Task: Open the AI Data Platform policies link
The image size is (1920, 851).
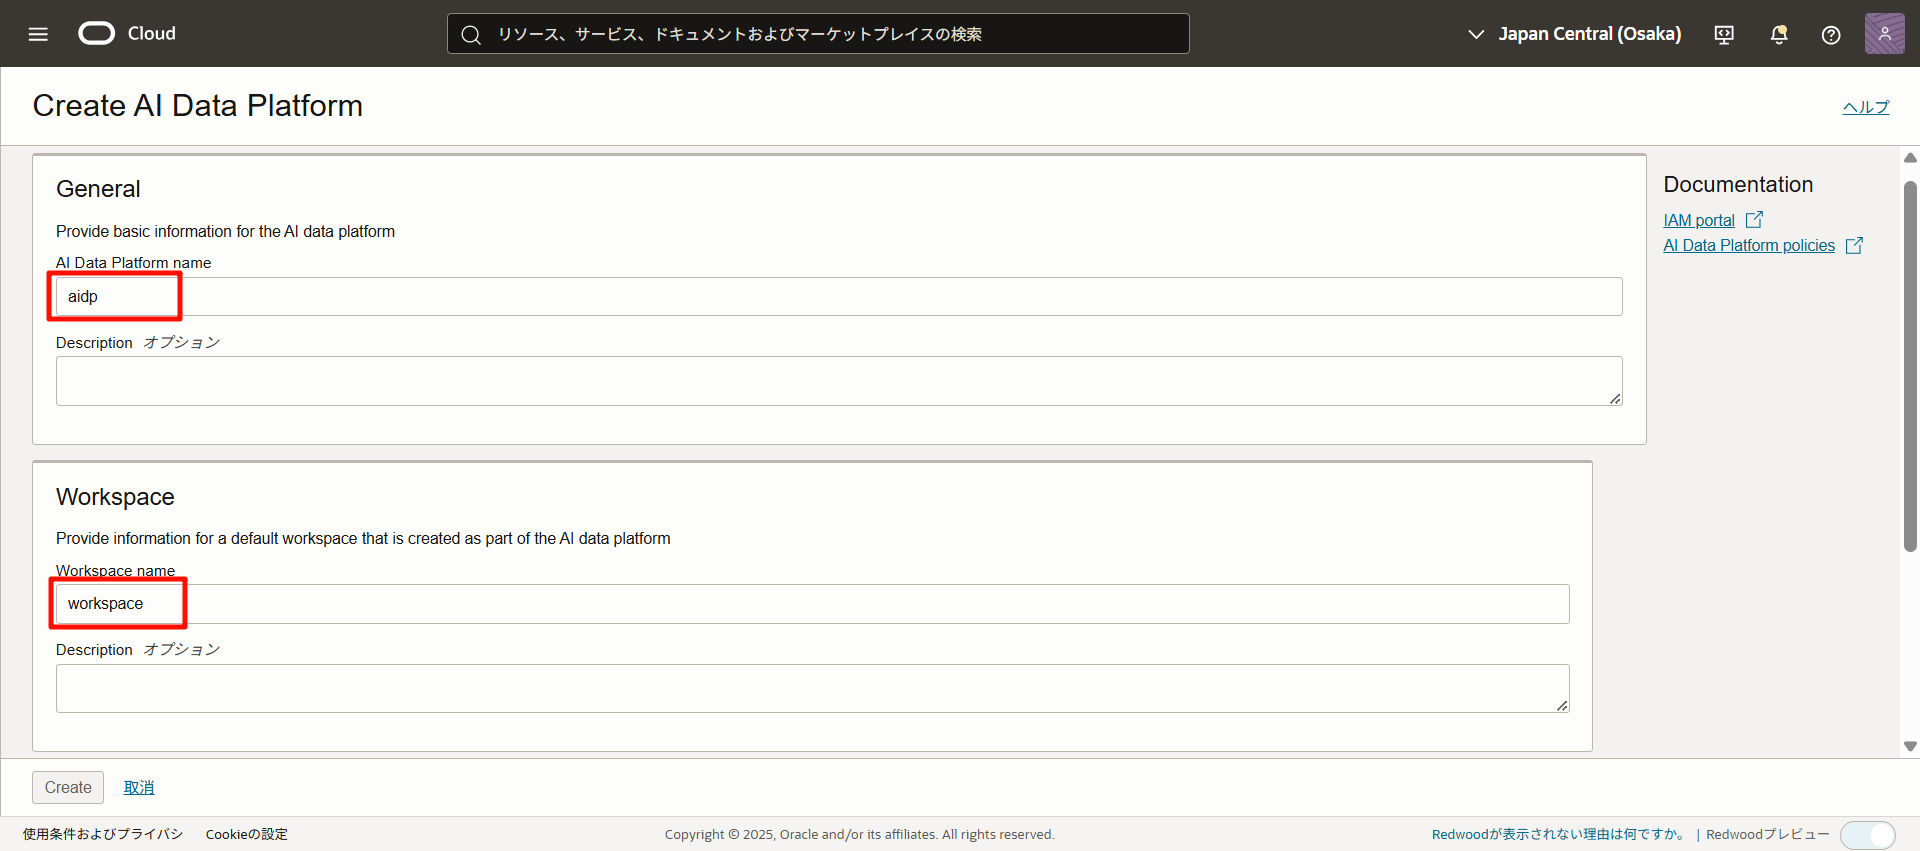Action: point(1749,246)
